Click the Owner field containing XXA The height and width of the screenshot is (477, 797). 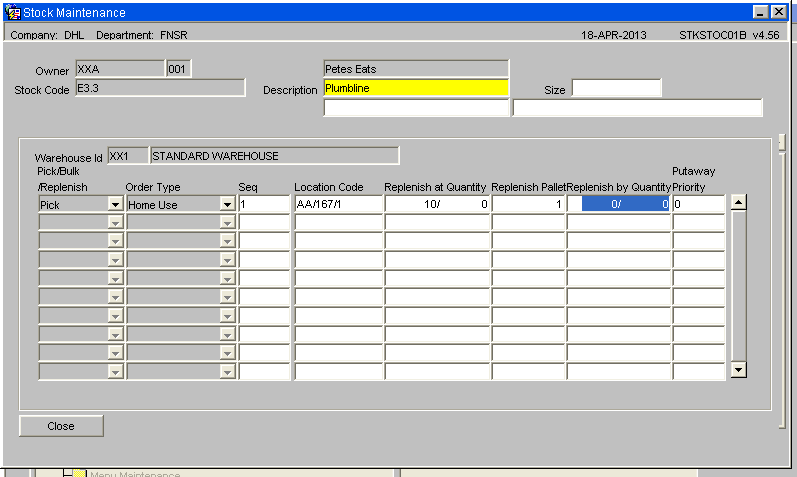tap(120, 69)
